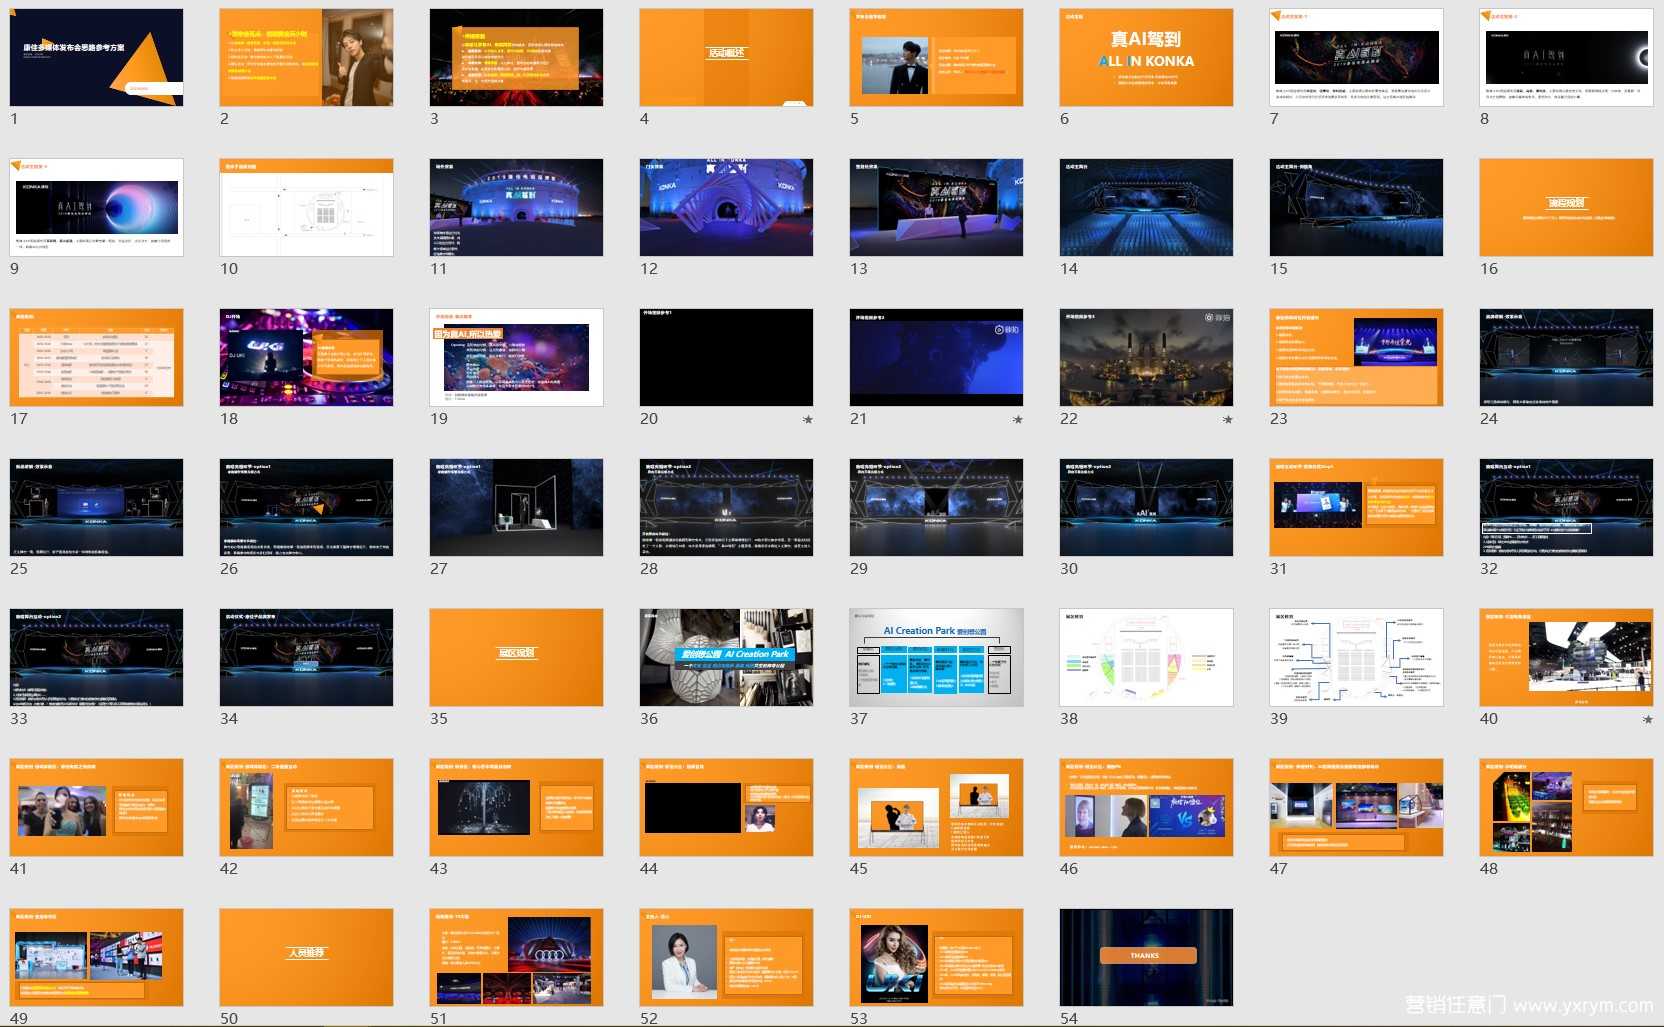This screenshot has width=1664, height=1027.
Task: Click animation star under slide 40
Action: click(1648, 720)
